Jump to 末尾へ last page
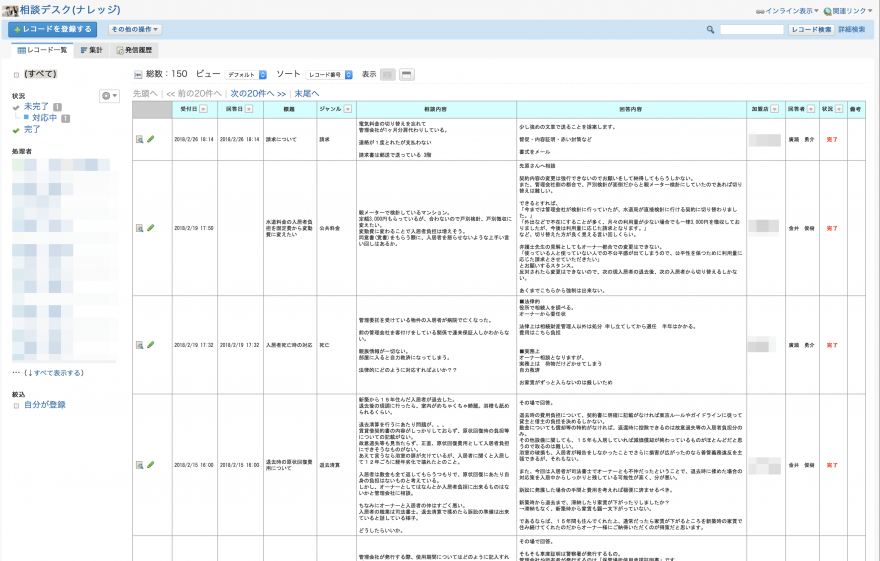 [306, 94]
